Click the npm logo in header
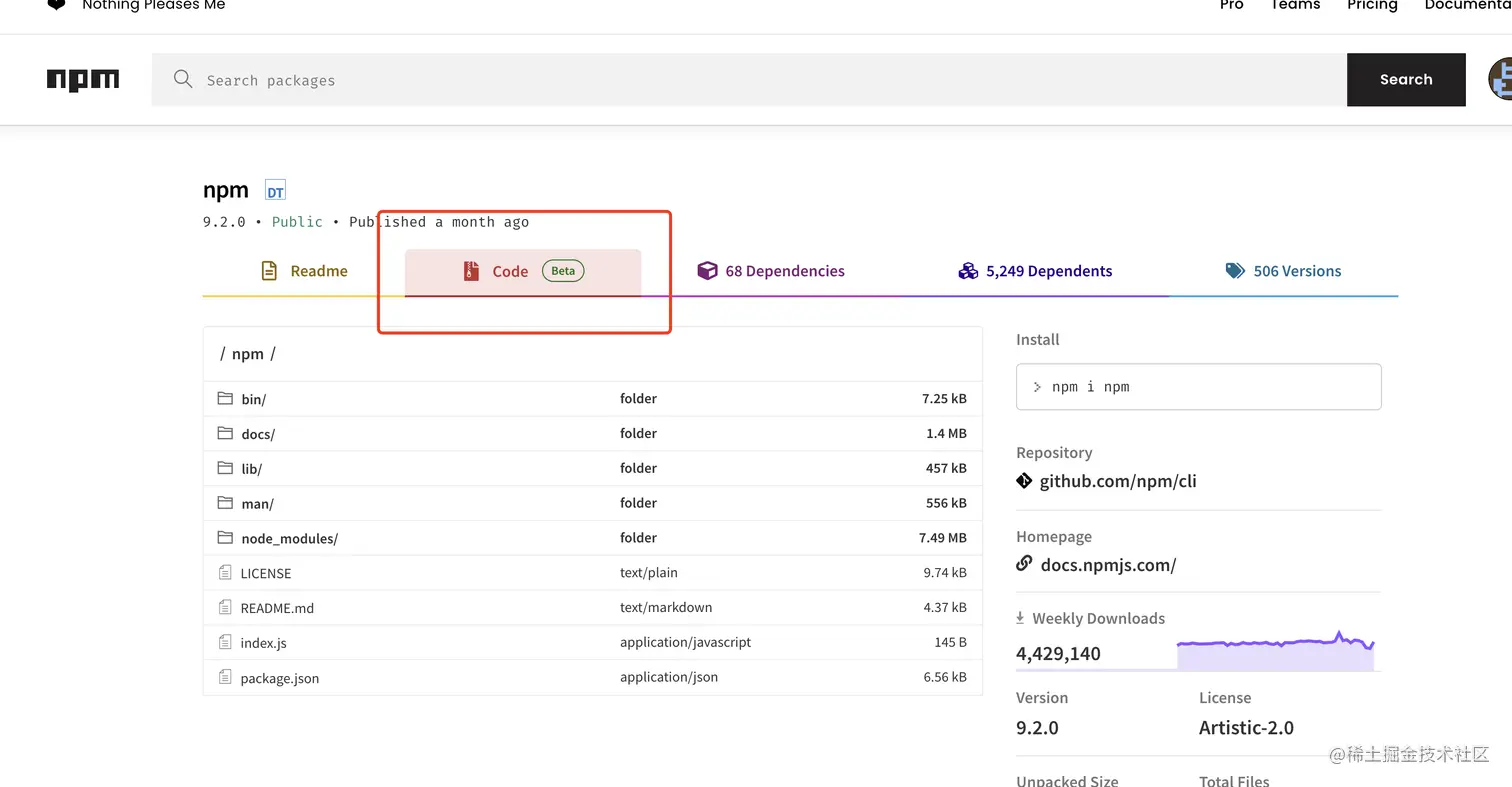Viewport: 1512px width, 787px height. [83, 80]
